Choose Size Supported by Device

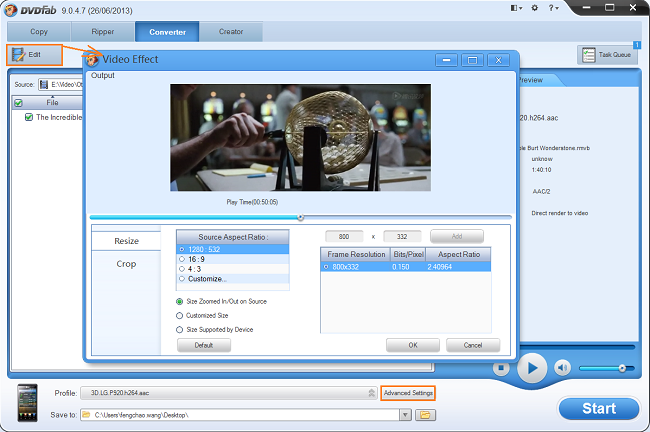click(215, 330)
